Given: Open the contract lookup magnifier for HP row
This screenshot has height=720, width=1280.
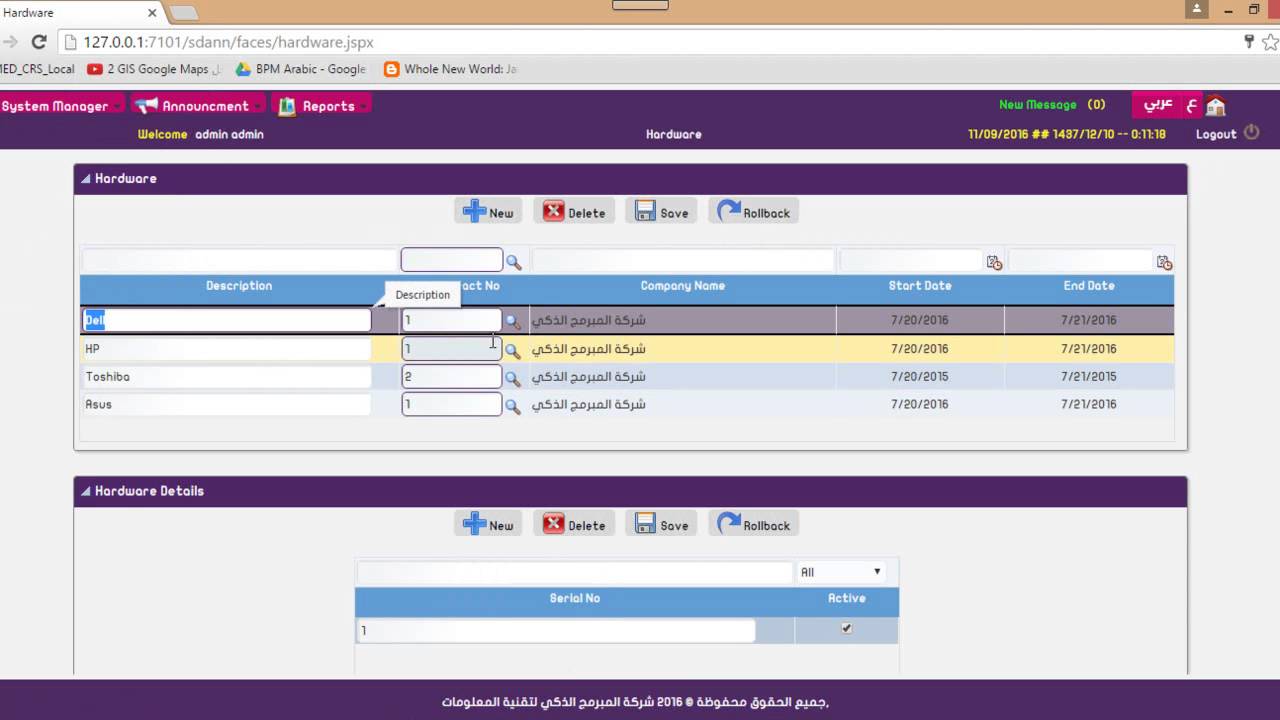Looking at the screenshot, I should pos(512,351).
